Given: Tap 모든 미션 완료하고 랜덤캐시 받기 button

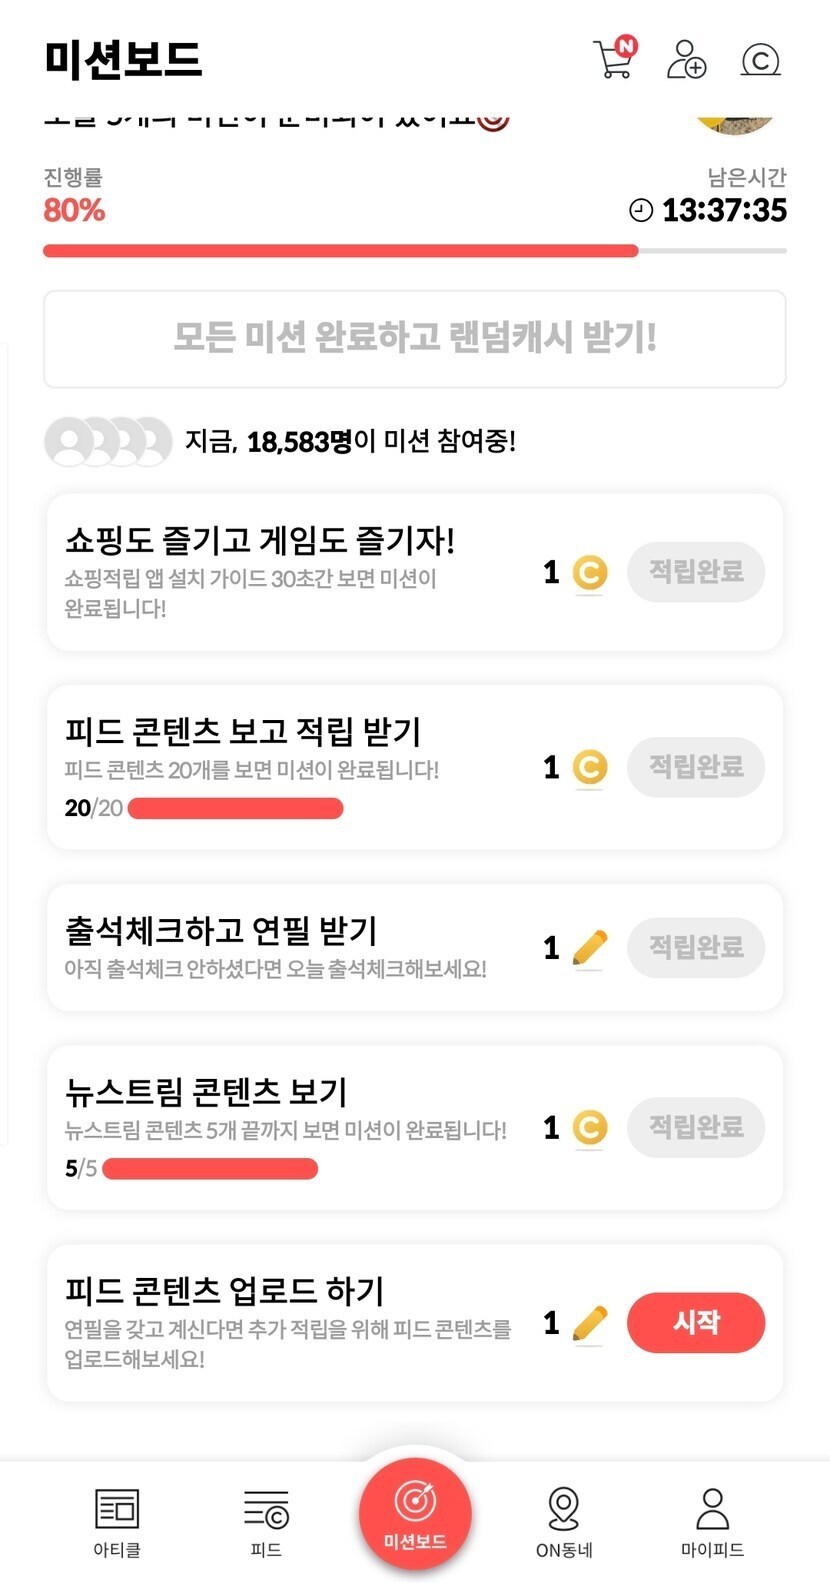Looking at the screenshot, I should 415,338.
